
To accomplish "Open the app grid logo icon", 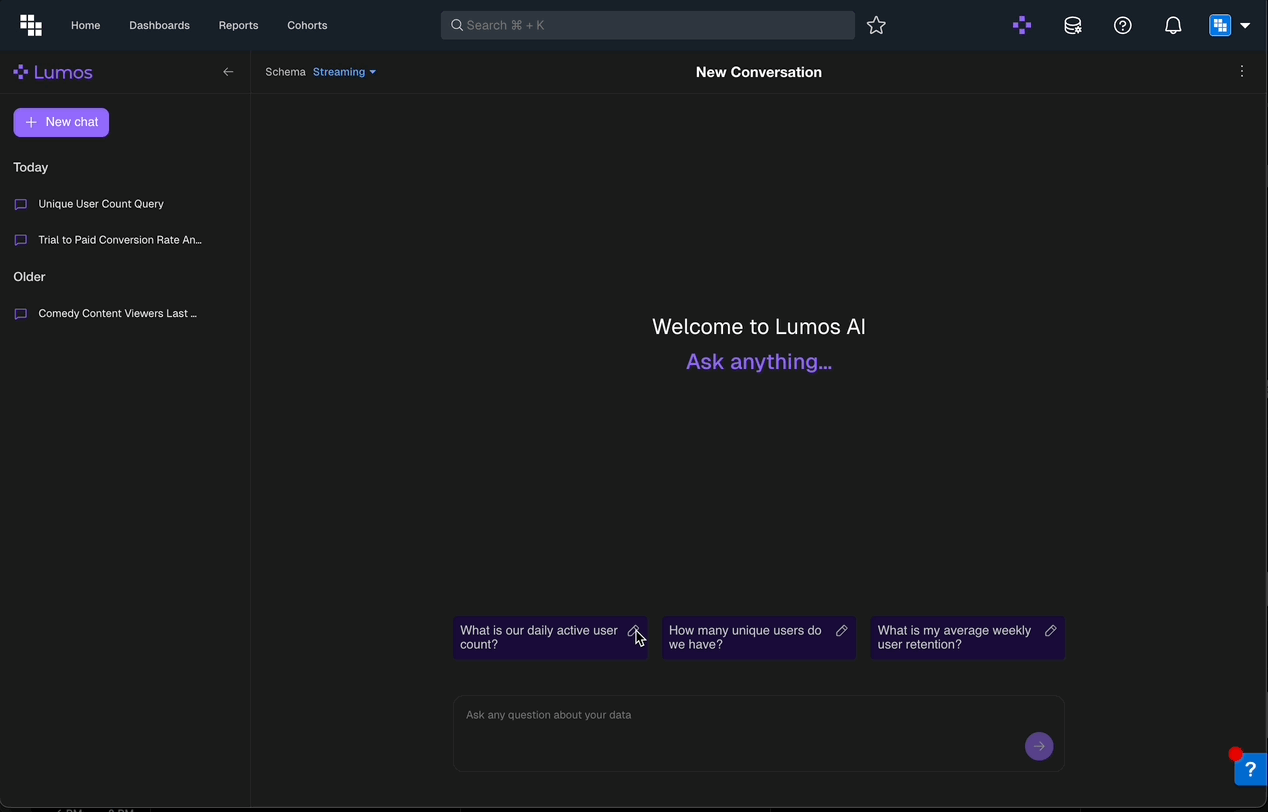I will point(31,25).
